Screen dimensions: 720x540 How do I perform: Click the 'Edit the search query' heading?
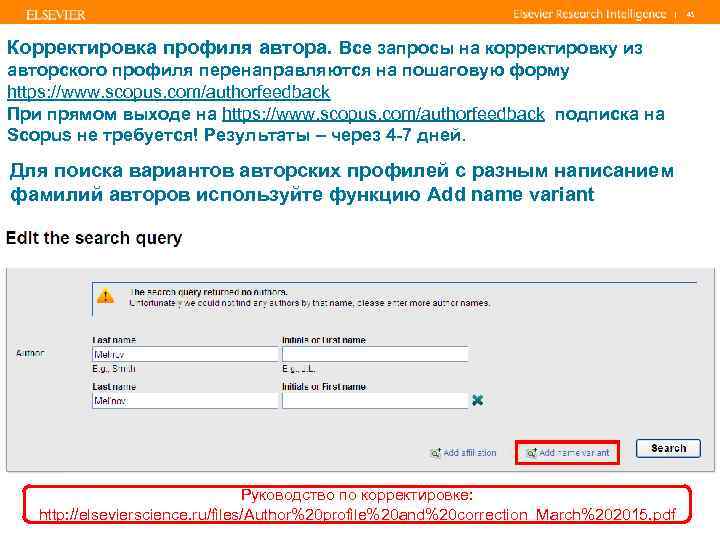pos(94,238)
